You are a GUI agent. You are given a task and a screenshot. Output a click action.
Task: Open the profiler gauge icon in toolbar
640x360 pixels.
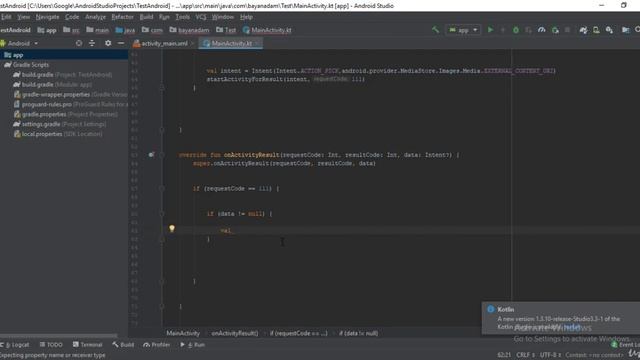[x=542, y=30]
